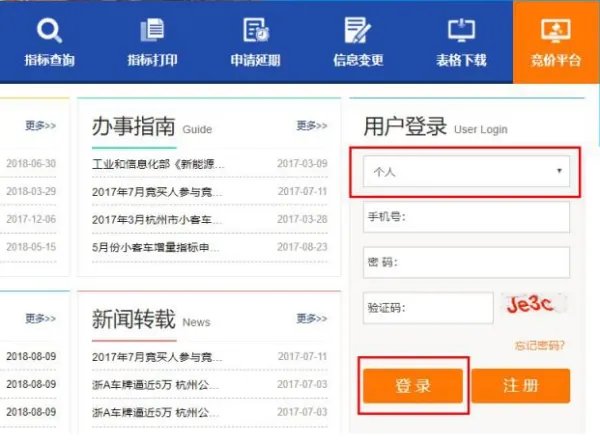Image resolution: width=600 pixels, height=444 pixels.
Task: Click the orange 注册 button
Action: point(521,385)
